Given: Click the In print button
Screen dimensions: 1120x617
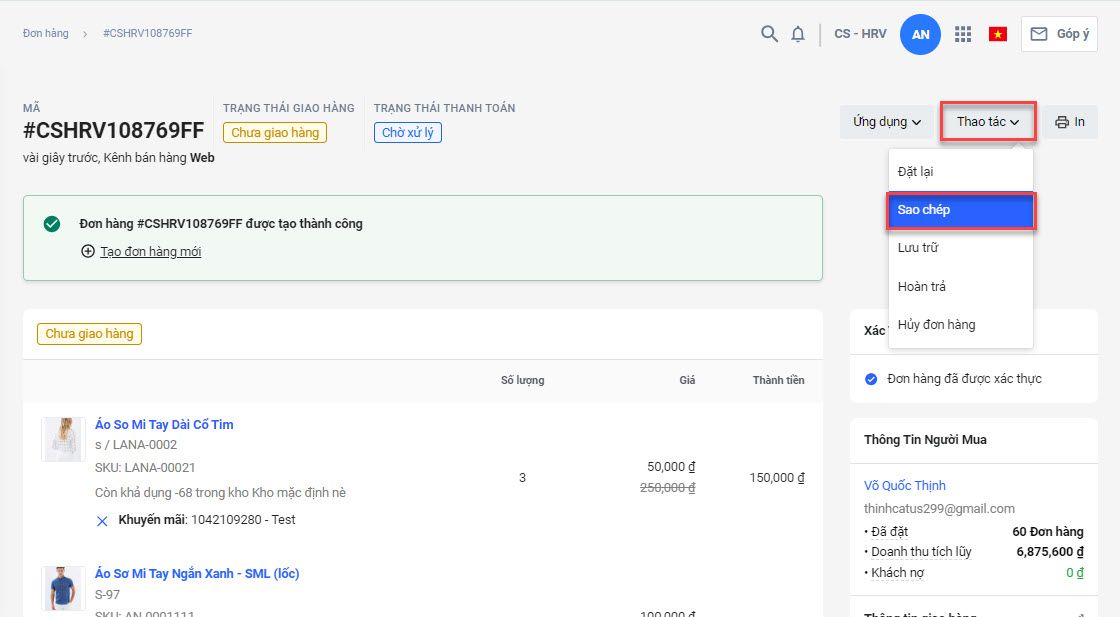Looking at the screenshot, I should 1070,122.
